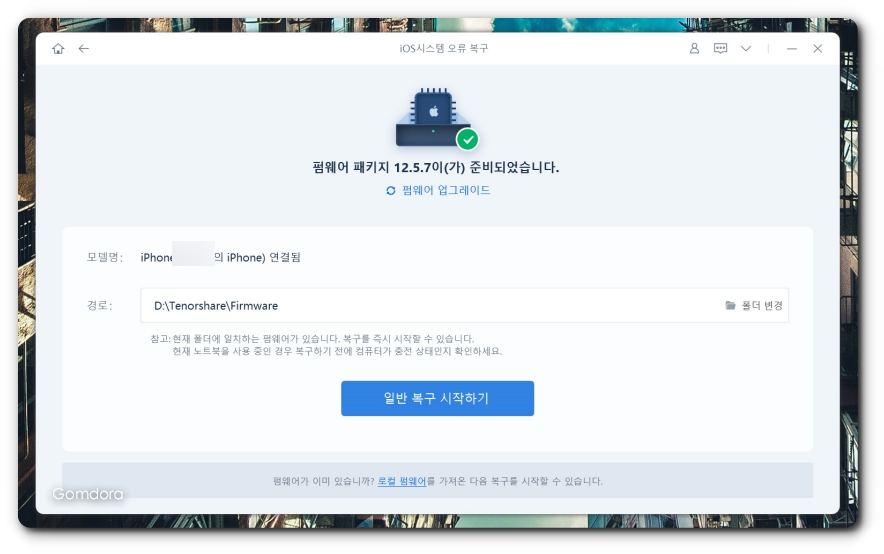Close the iOS repair window
The width and height of the screenshot is (884, 554).
817,49
